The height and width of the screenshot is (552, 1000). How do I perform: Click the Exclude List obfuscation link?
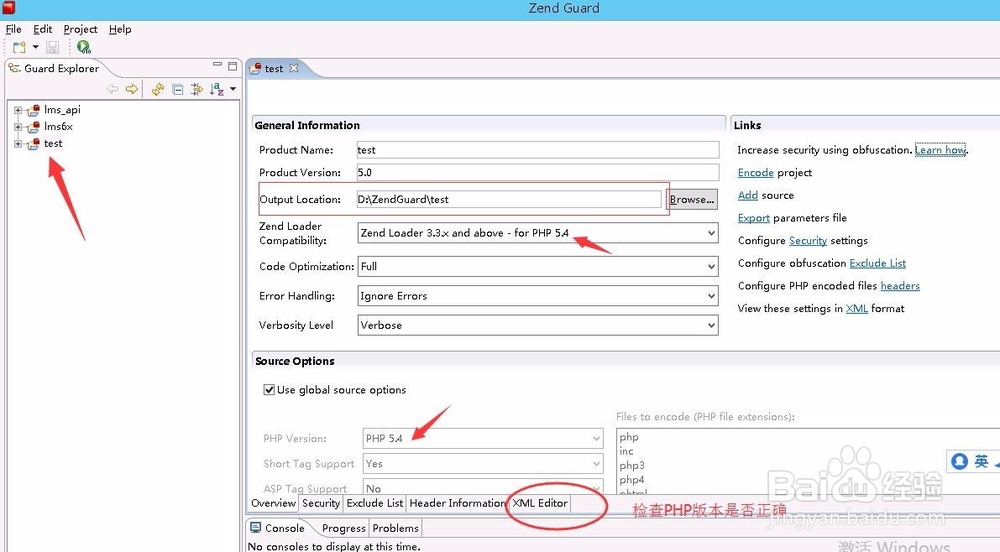(x=878, y=263)
